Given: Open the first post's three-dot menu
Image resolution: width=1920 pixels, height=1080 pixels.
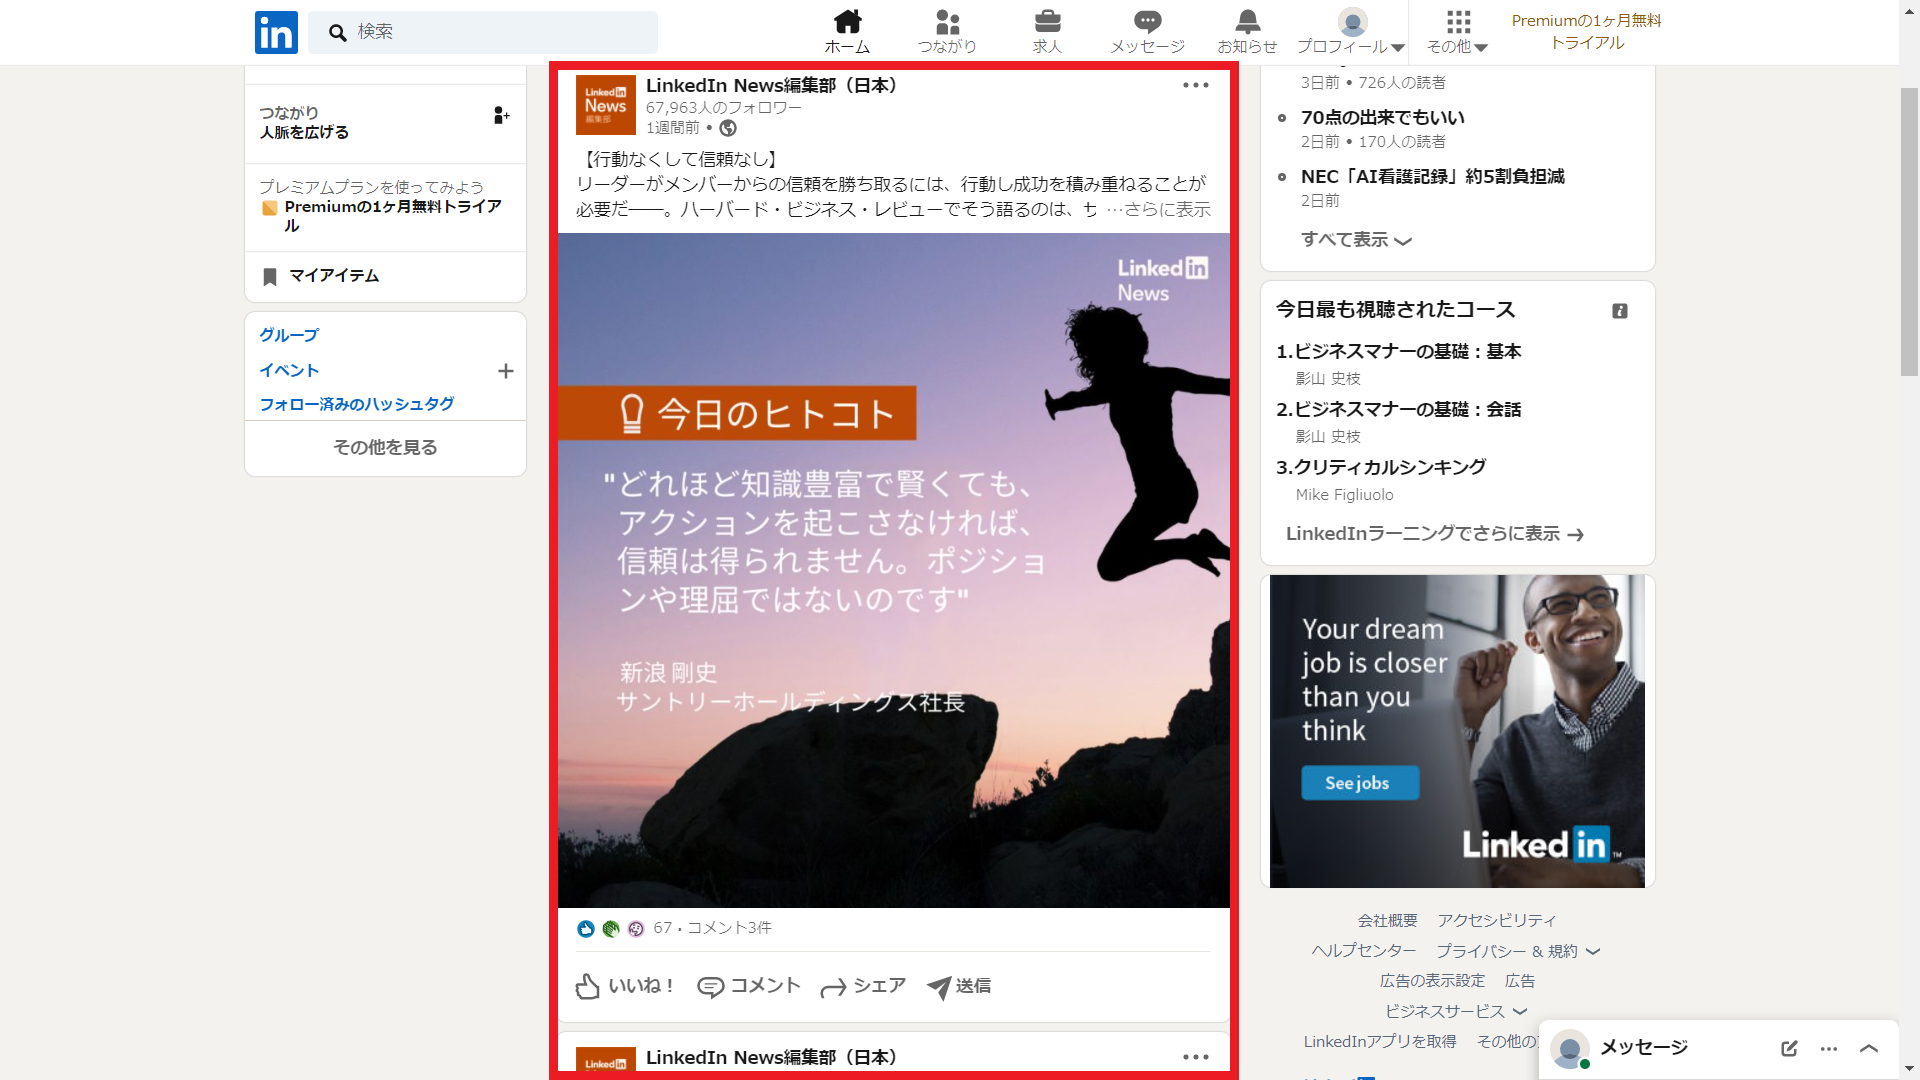Looking at the screenshot, I should point(1196,85).
